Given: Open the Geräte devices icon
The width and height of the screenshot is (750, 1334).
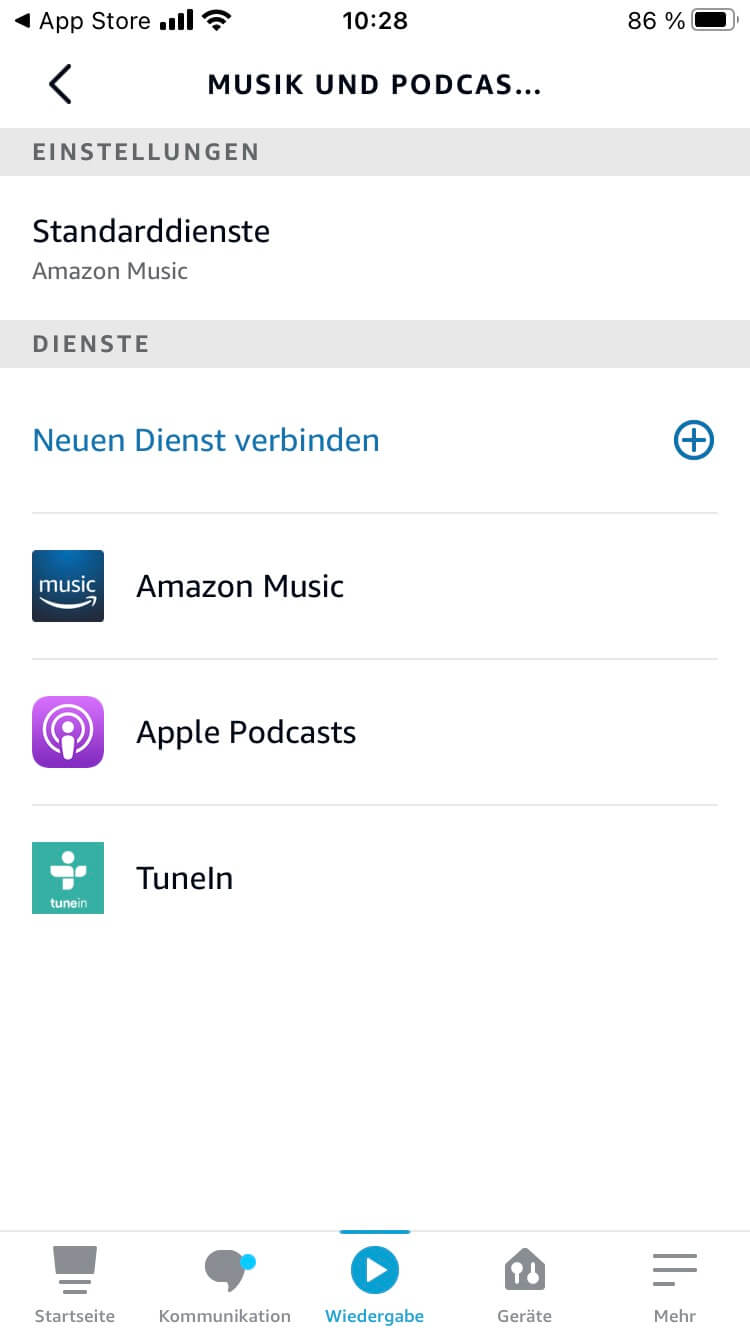Looking at the screenshot, I should point(524,1271).
